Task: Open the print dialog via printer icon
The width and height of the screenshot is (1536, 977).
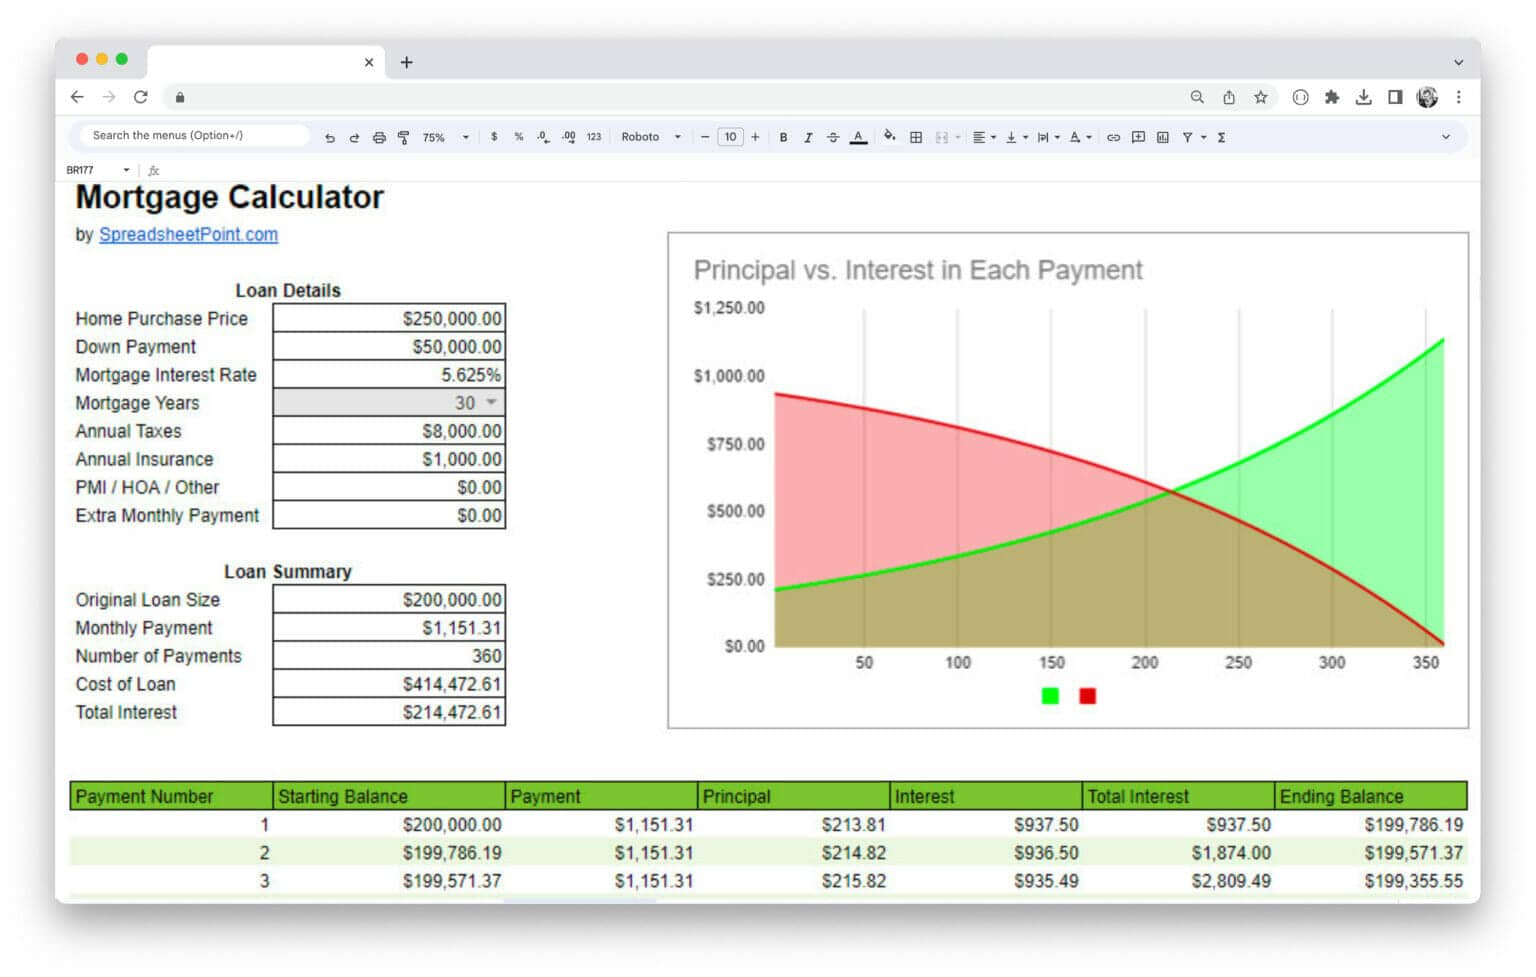Action: (x=379, y=137)
